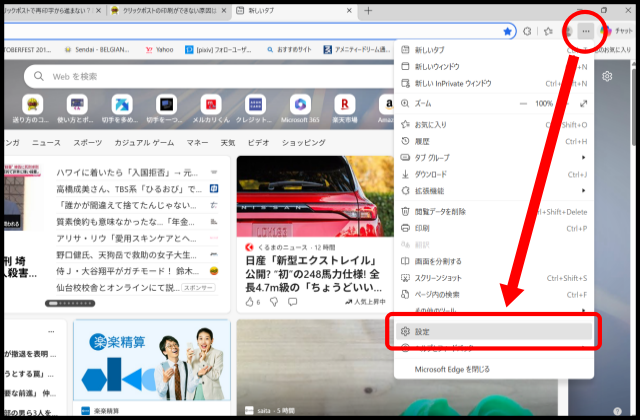Image resolution: width=640 pixels, height=420 pixels.
Task: Open the 楽楽精算 advertisement image
Action: point(152,360)
